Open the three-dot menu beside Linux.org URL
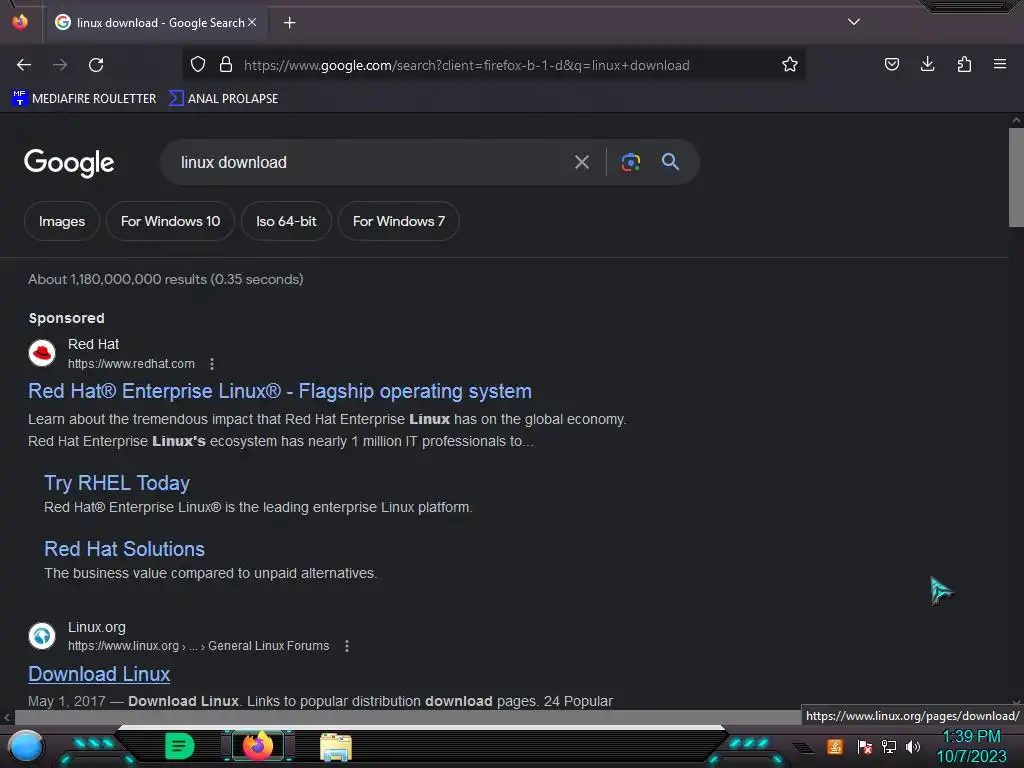The height and width of the screenshot is (768, 1024). click(x=347, y=646)
